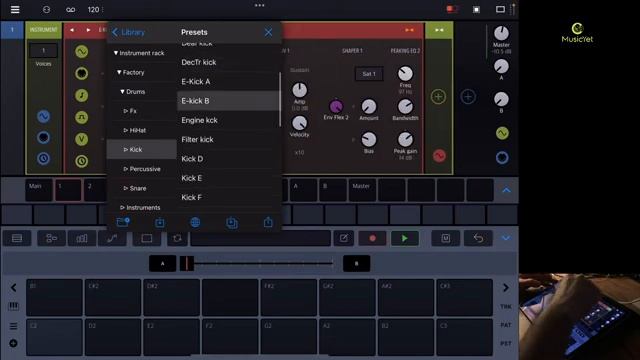Collapse panel with blue up chevron

coord(506,190)
